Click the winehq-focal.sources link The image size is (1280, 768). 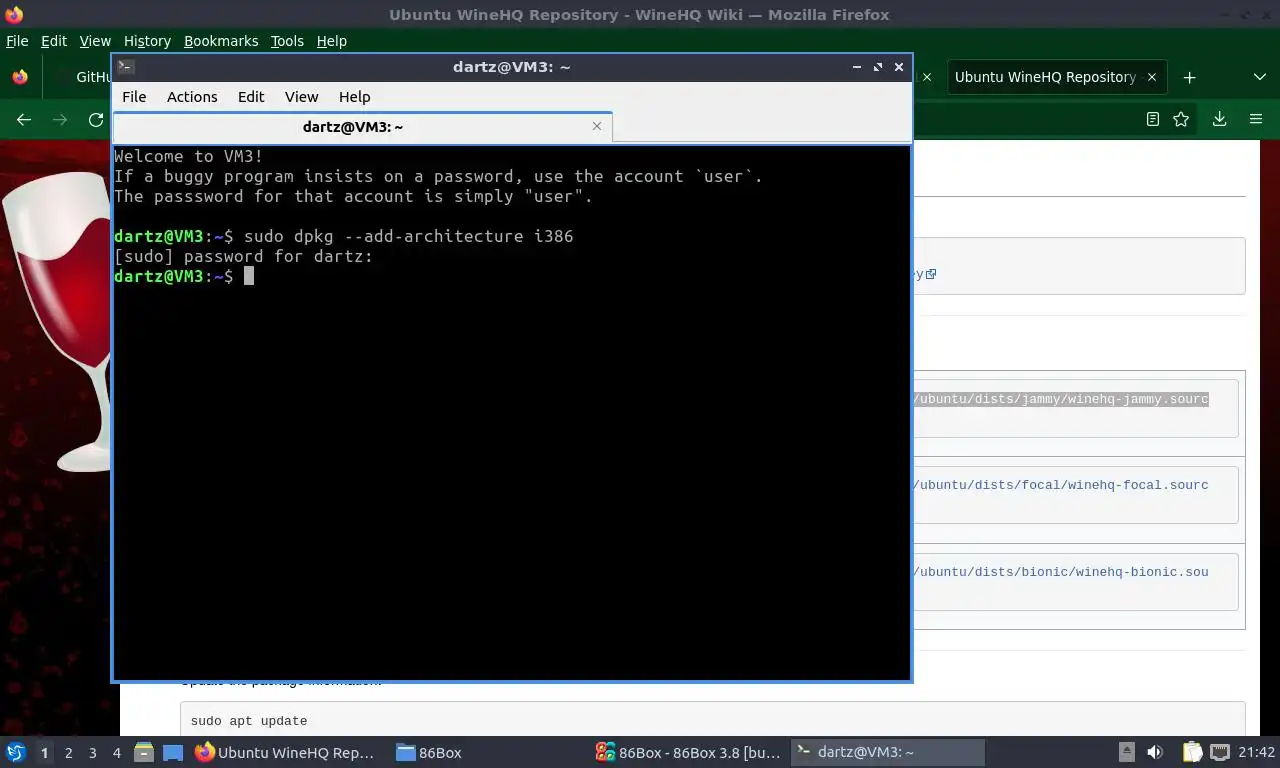[x=1061, y=485]
